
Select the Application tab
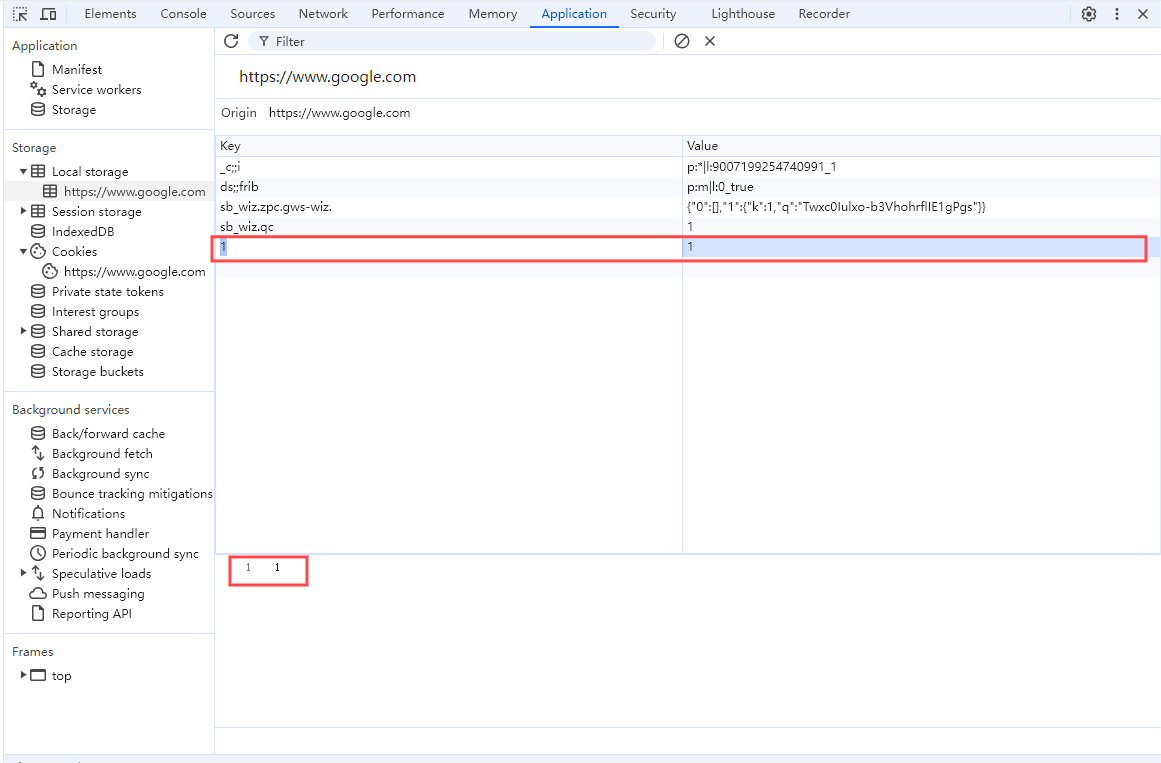click(x=574, y=14)
